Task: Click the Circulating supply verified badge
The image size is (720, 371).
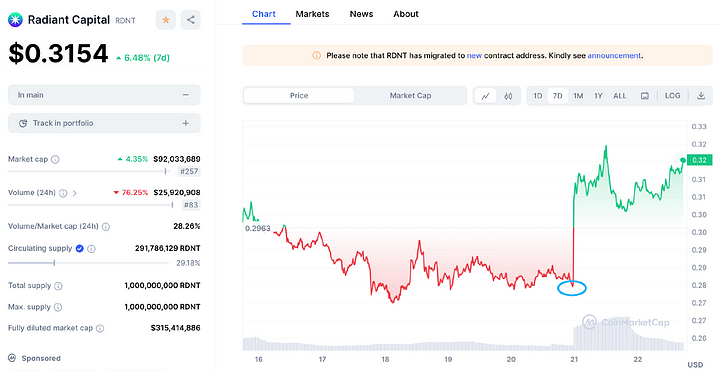Action: [79, 248]
